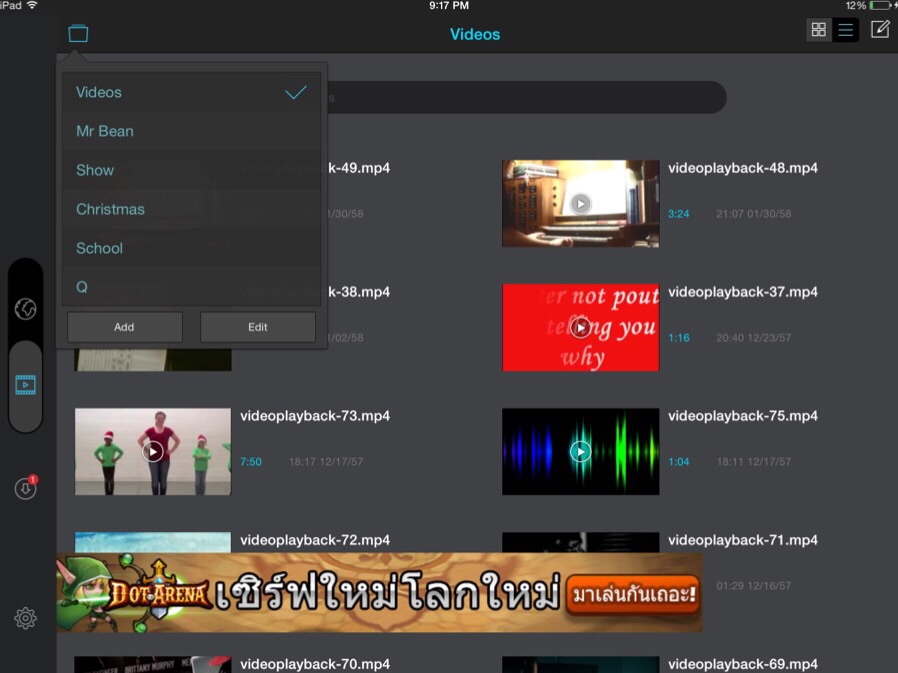Select videoplayback-70.mp4 title
The width and height of the screenshot is (898, 673).
coord(315,664)
